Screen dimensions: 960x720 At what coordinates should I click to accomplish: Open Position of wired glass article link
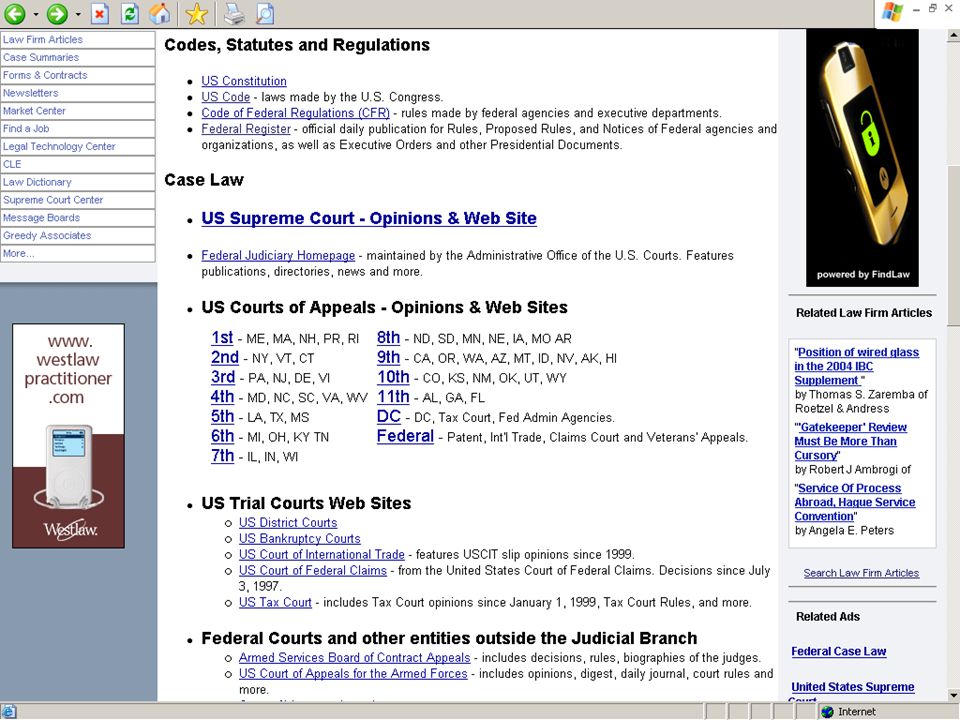point(857,366)
